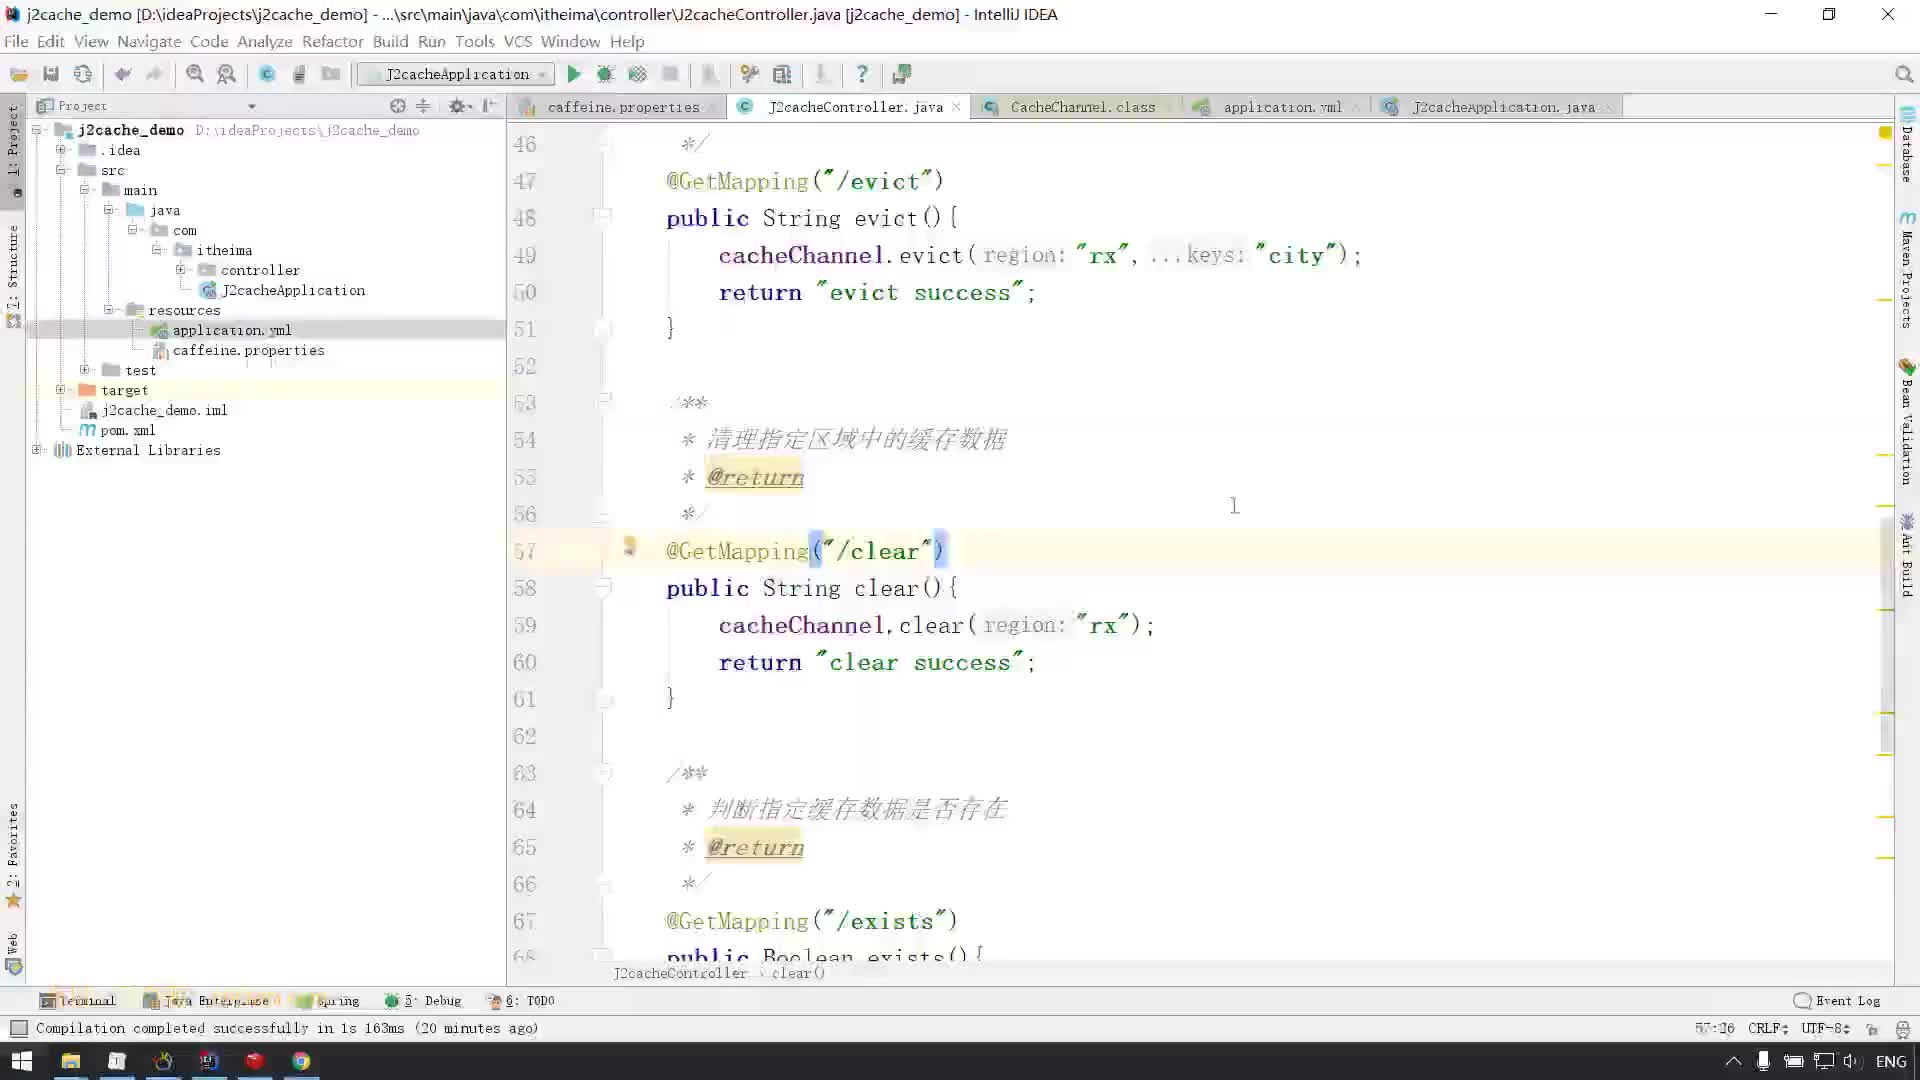Click the Save All toolbar icon

tap(50, 74)
